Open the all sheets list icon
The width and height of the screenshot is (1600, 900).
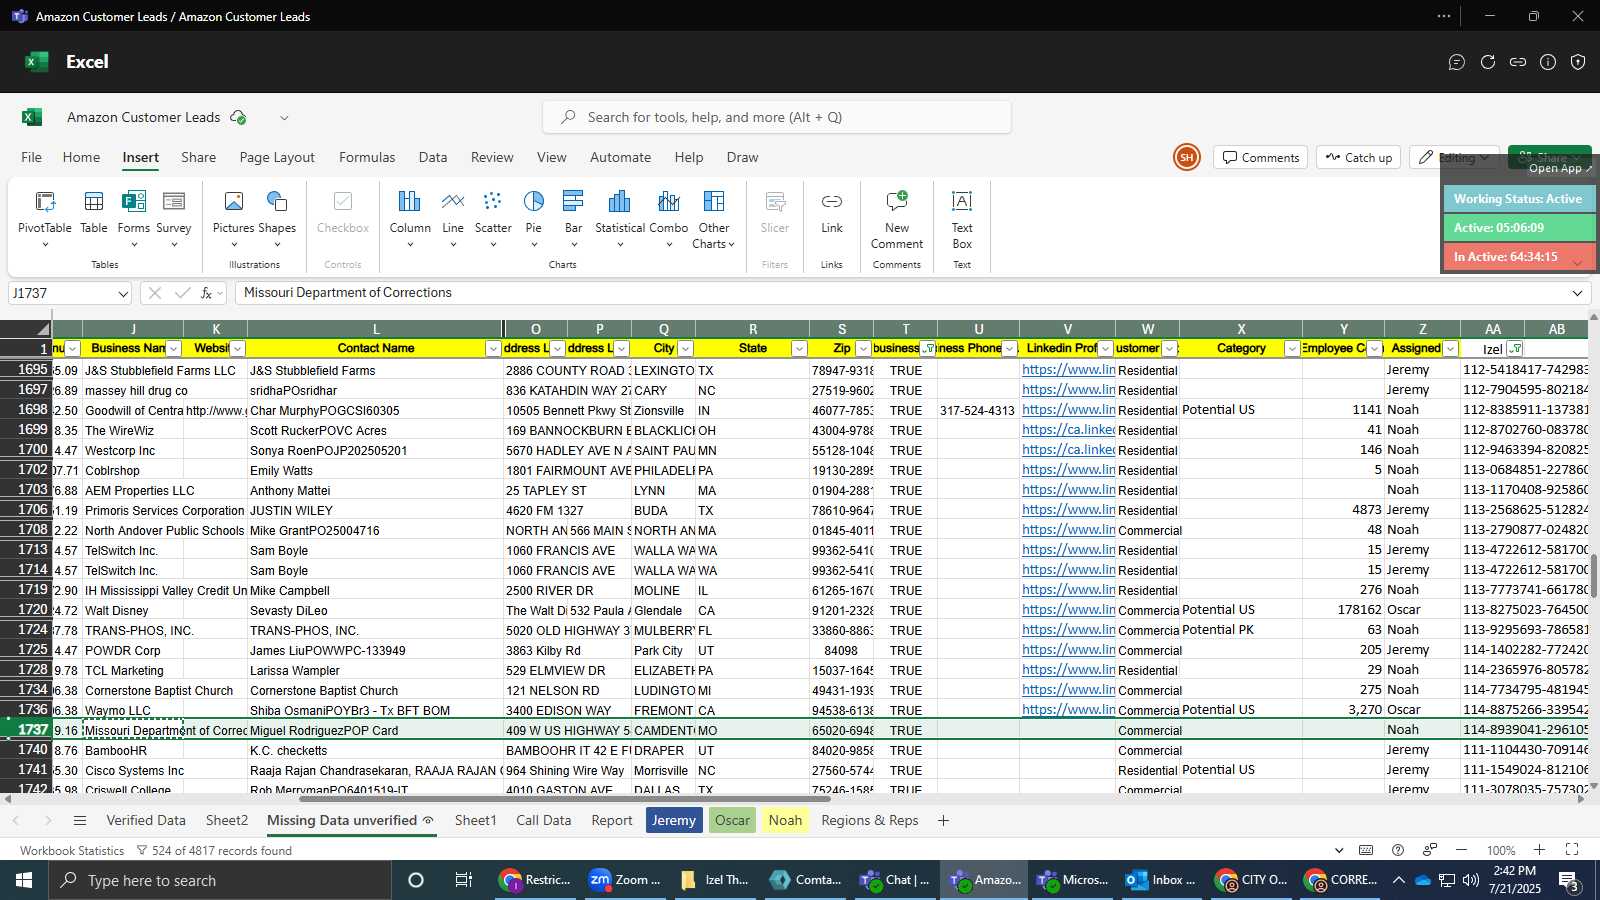pos(80,820)
